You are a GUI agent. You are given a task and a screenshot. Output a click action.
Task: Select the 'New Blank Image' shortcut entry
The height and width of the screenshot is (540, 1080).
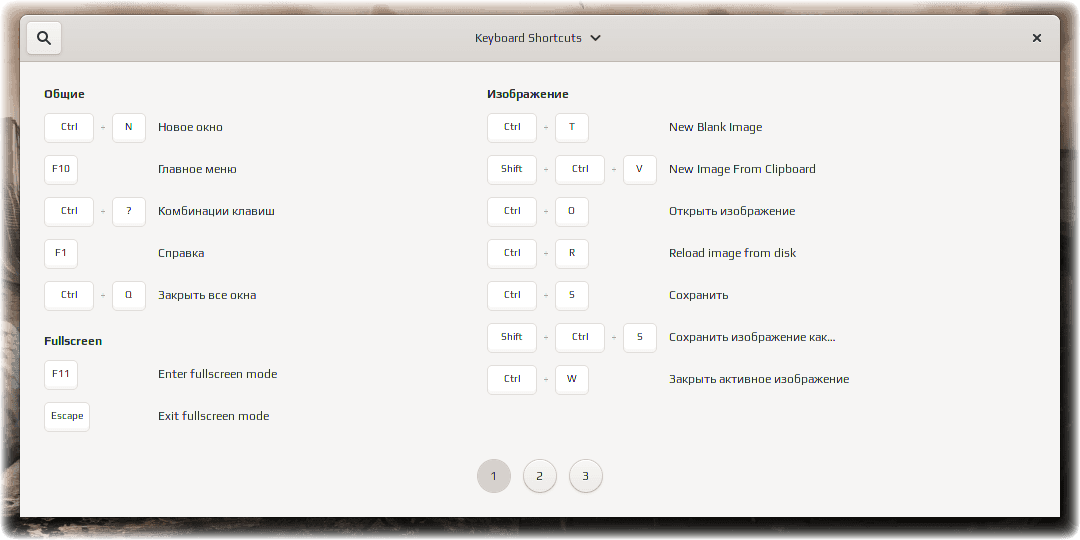pos(716,127)
